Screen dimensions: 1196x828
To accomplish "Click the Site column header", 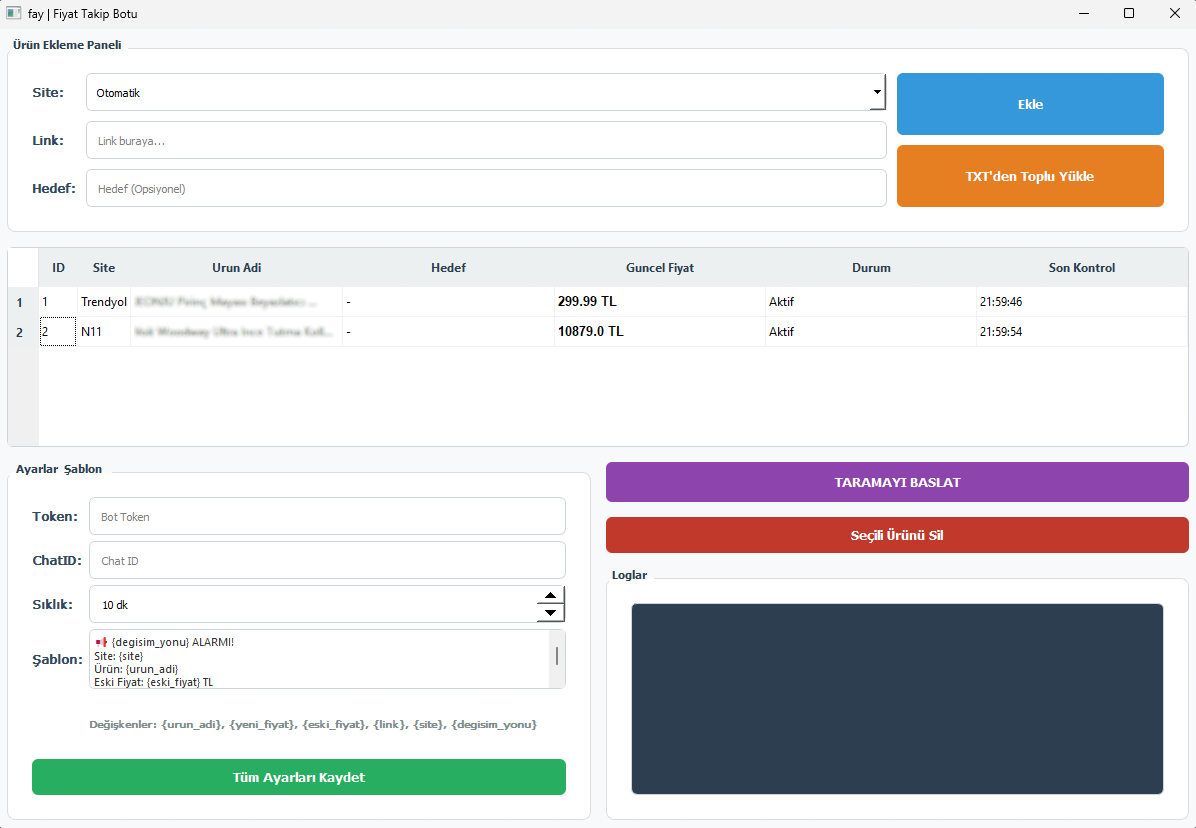I will click(104, 268).
